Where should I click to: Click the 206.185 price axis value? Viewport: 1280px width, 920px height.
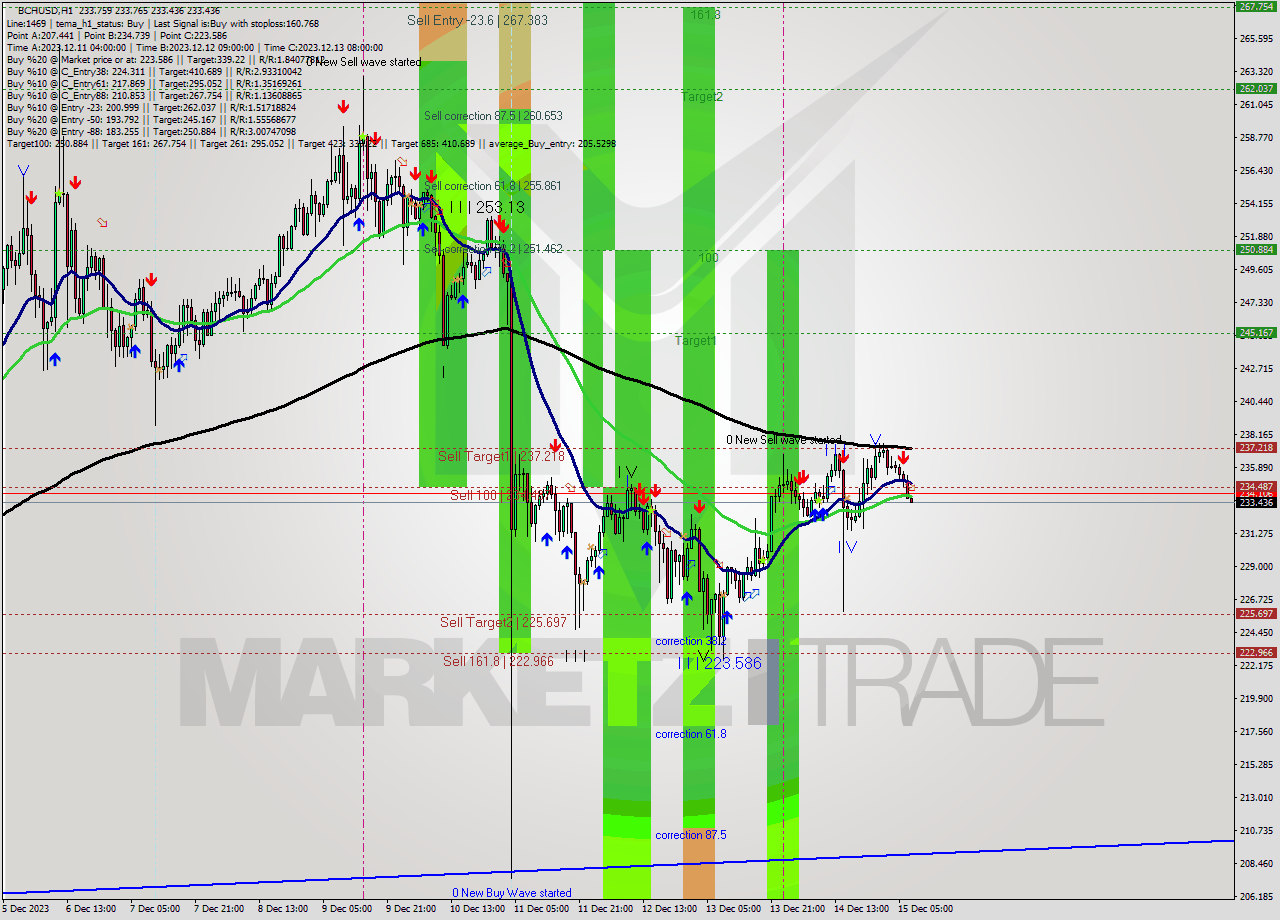coord(1256,896)
